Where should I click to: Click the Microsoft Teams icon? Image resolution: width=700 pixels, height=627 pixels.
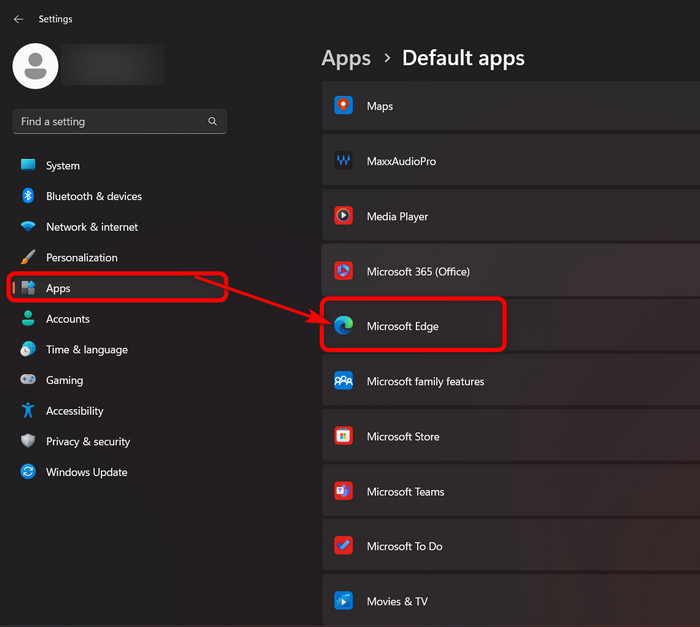[x=343, y=491]
